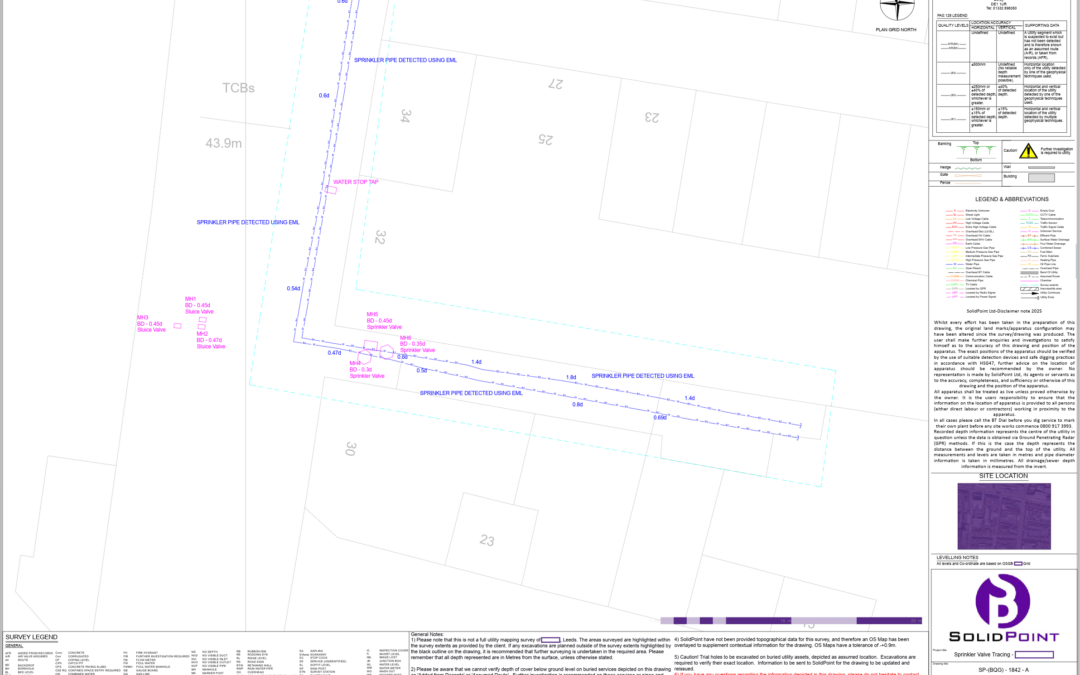This screenshot has width=1080, height=675.
Task: Click house number '32' on the map
Action: [380, 237]
